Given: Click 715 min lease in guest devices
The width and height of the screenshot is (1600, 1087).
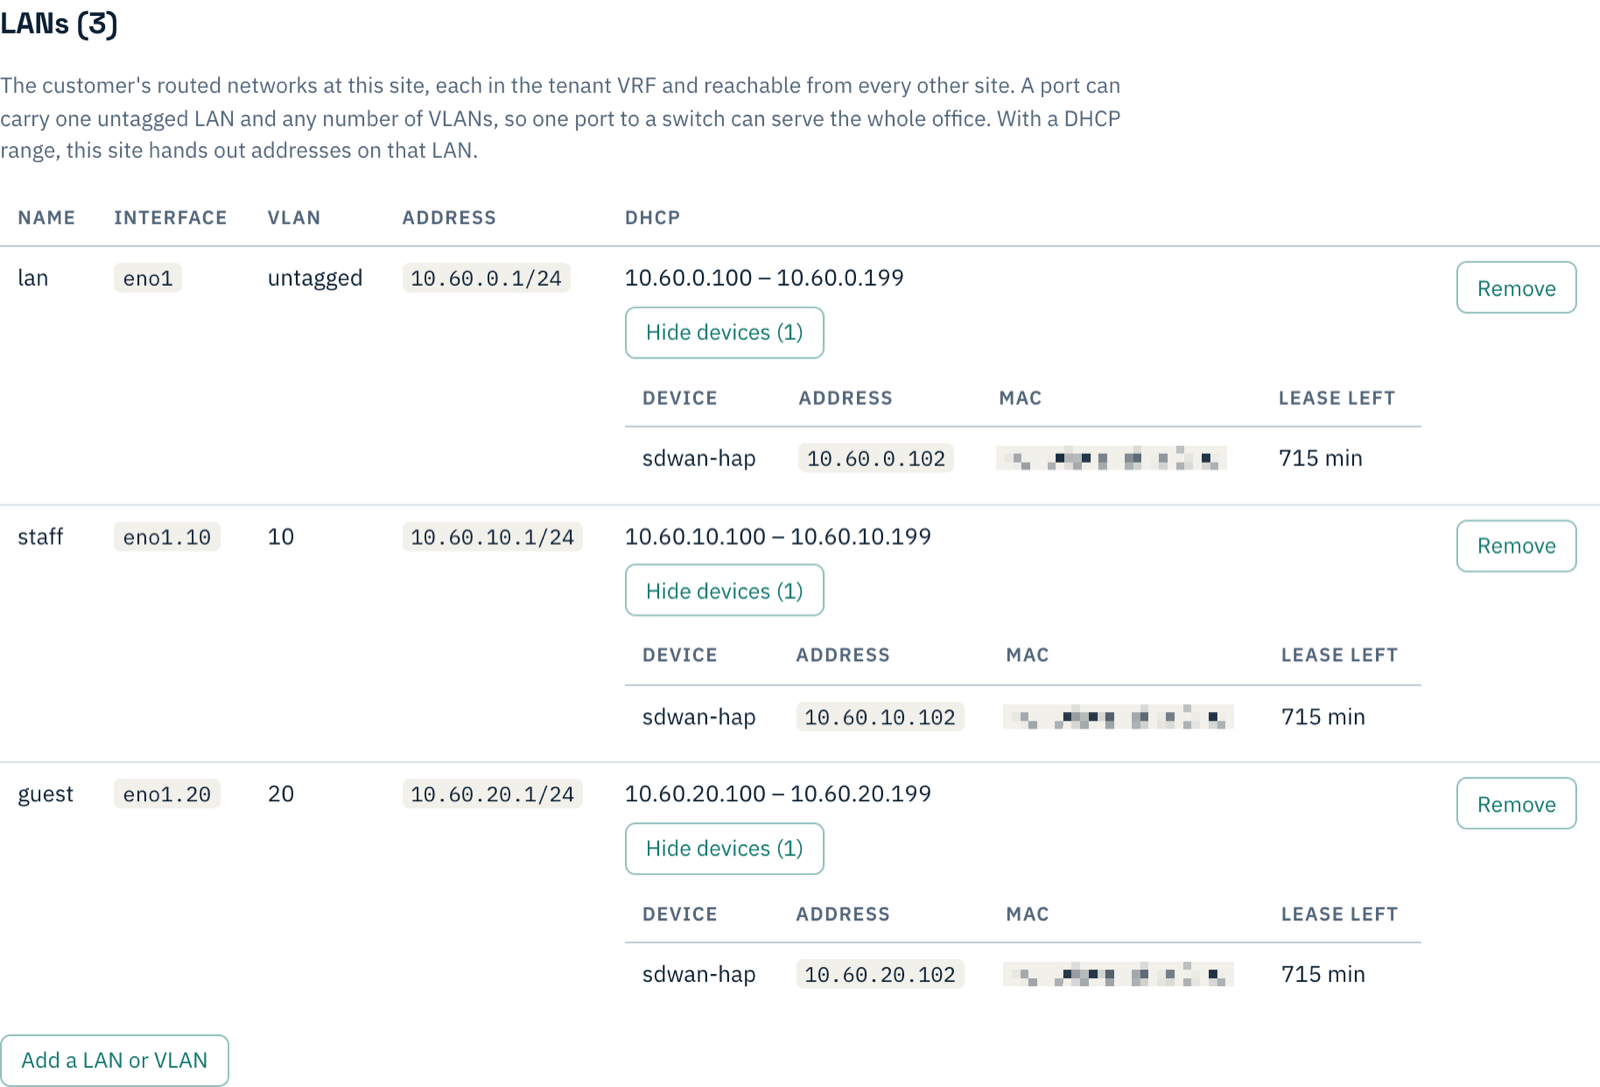Looking at the screenshot, I should click(x=1323, y=974).
